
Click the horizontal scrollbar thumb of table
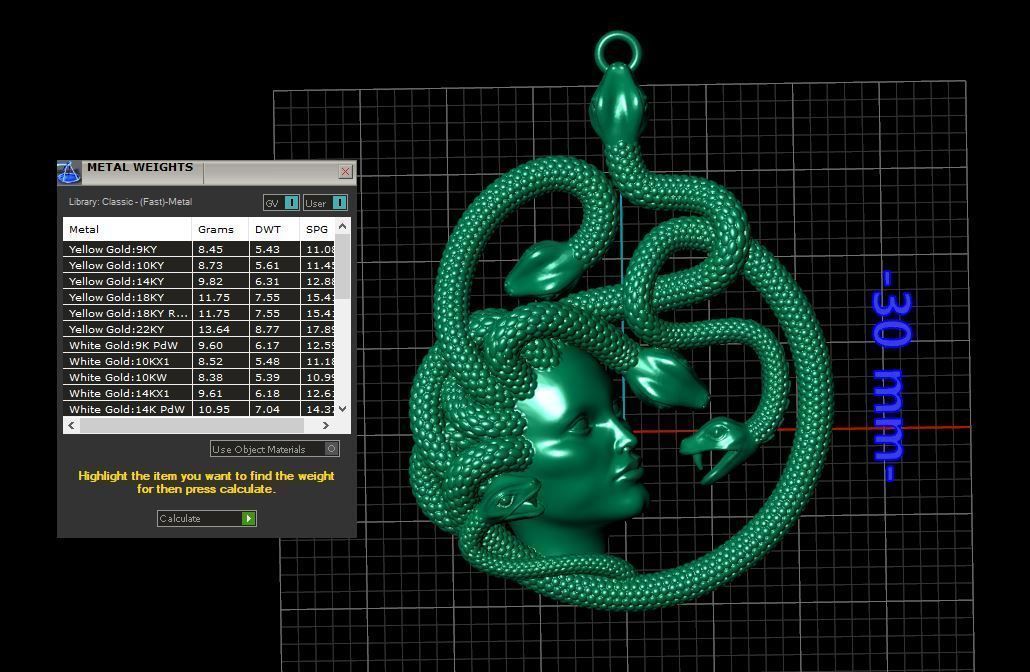(192, 426)
